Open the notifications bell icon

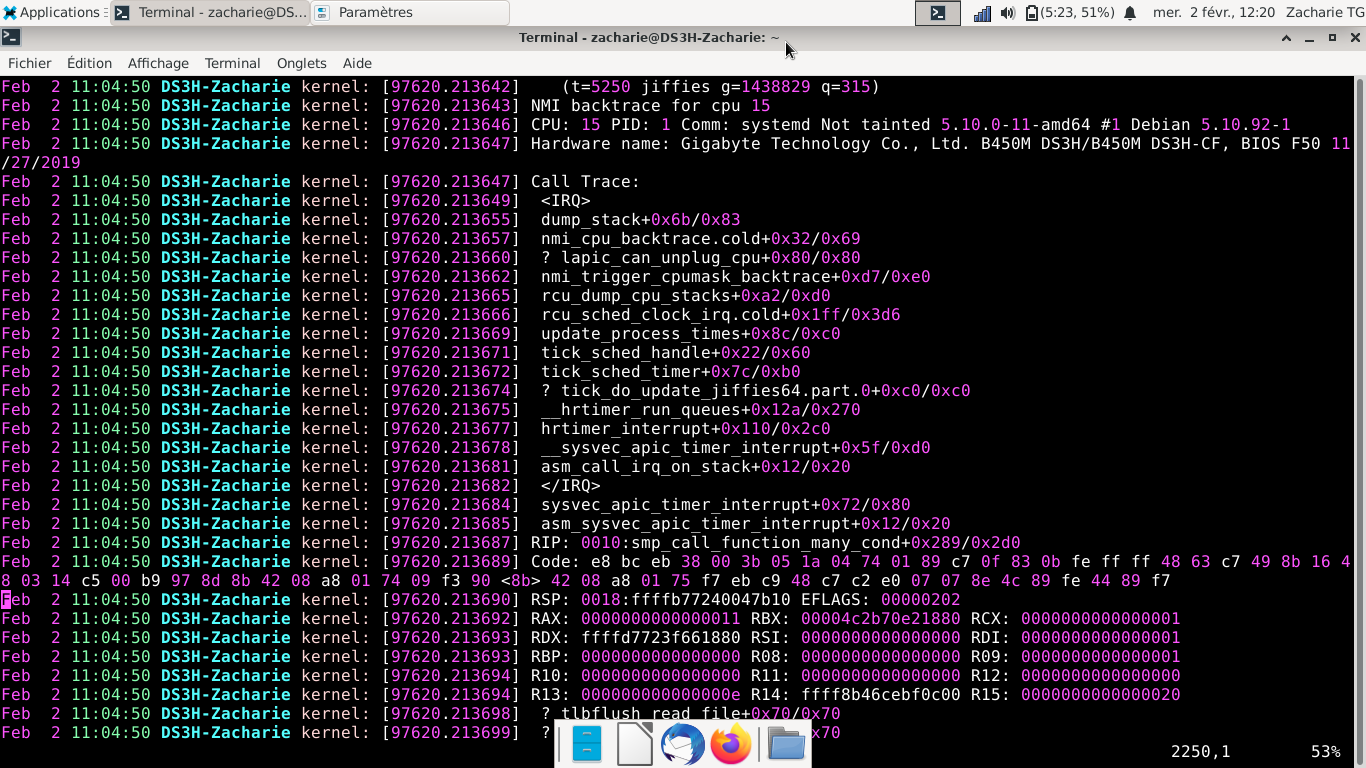click(x=1131, y=13)
